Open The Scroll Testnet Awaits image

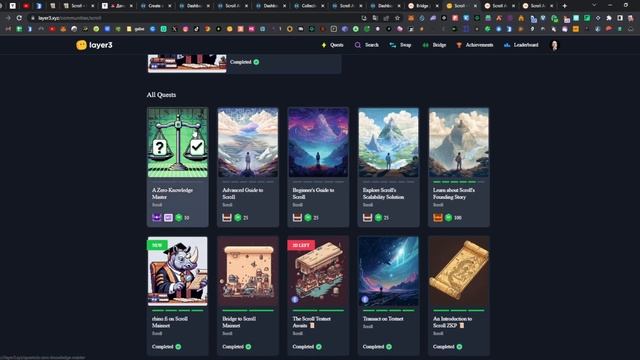[318, 271]
